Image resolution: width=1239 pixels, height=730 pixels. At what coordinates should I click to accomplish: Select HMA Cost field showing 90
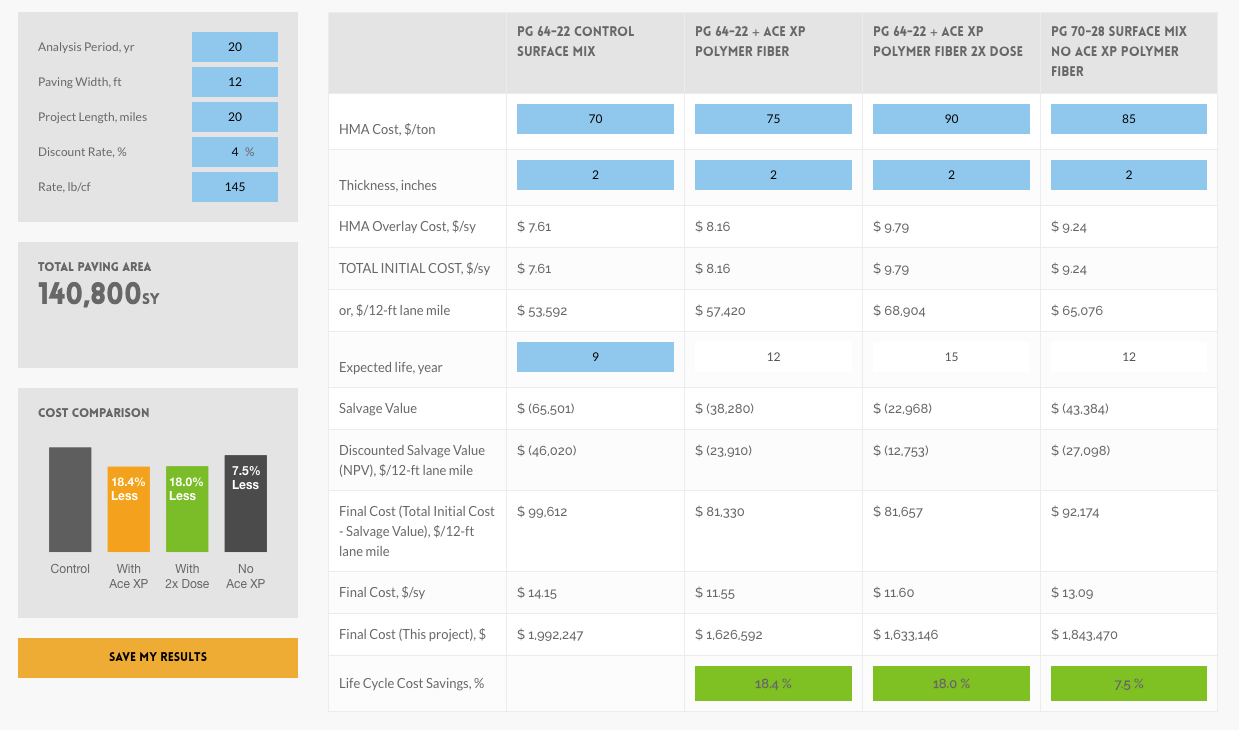pos(951,119)
